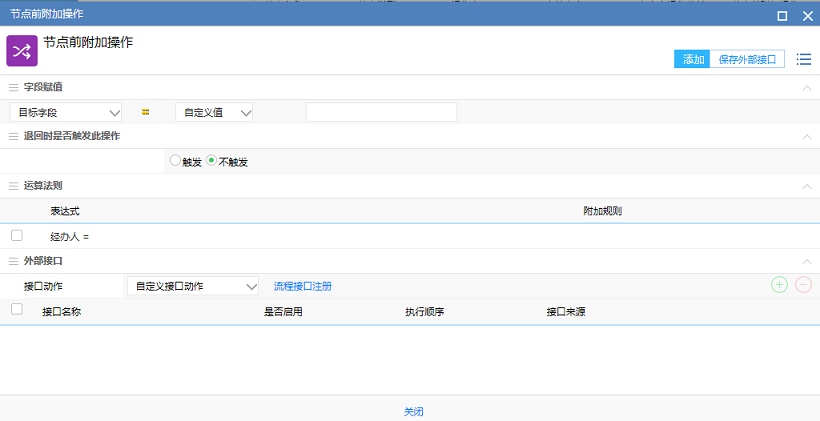Click the 保存外部接口 button
This screenshot has height=421, width=820.
[x=747, y=59]
